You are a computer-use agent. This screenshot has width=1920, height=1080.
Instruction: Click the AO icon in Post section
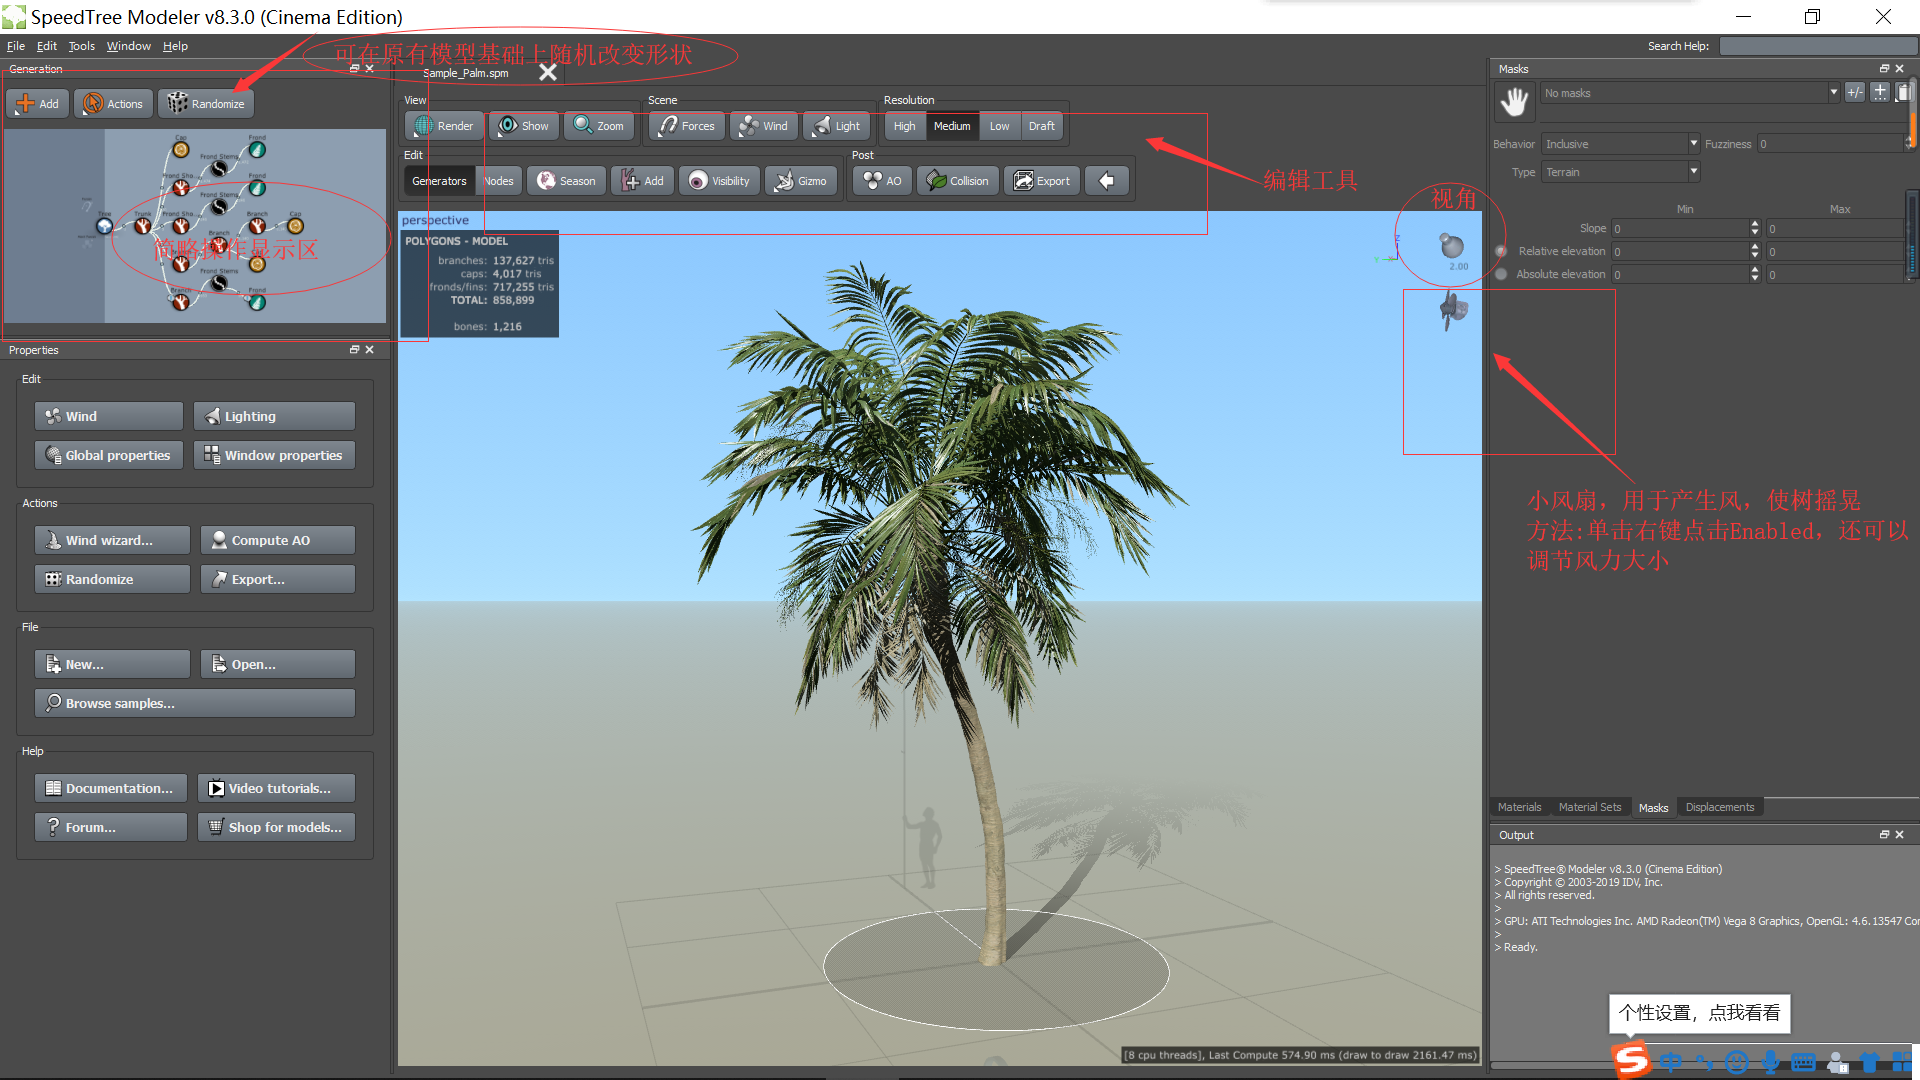pos(880,180)
